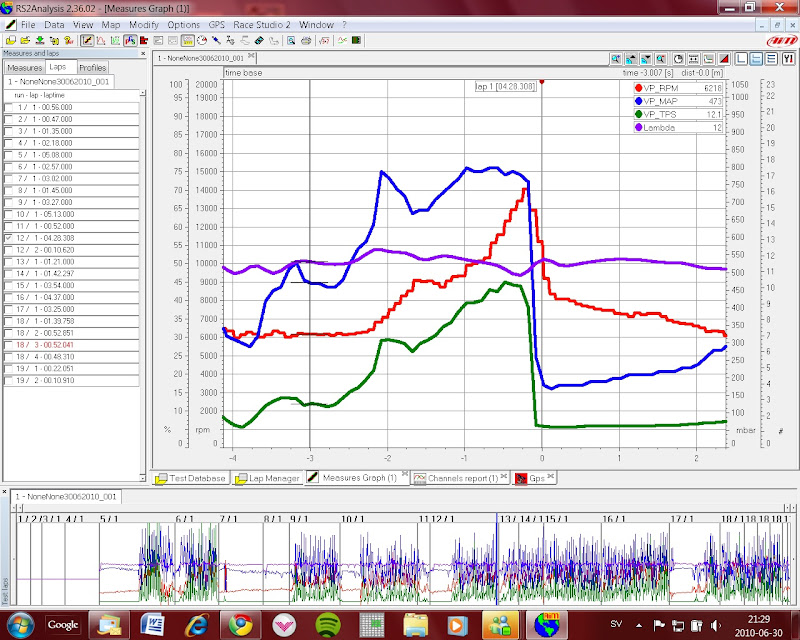The width and height of the screenshot is (800, 640).
Task: Click the VP_TPS legend entry
Action: click(x=678, y=115)
